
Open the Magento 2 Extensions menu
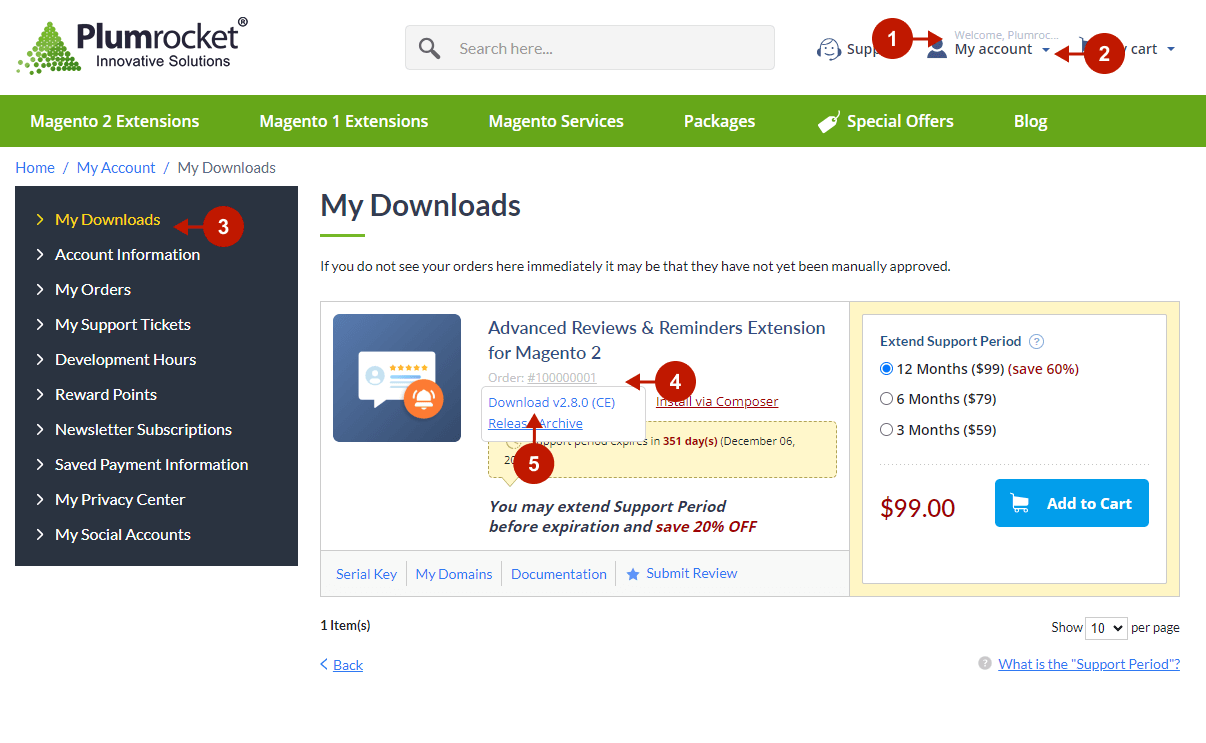(114, 120)
